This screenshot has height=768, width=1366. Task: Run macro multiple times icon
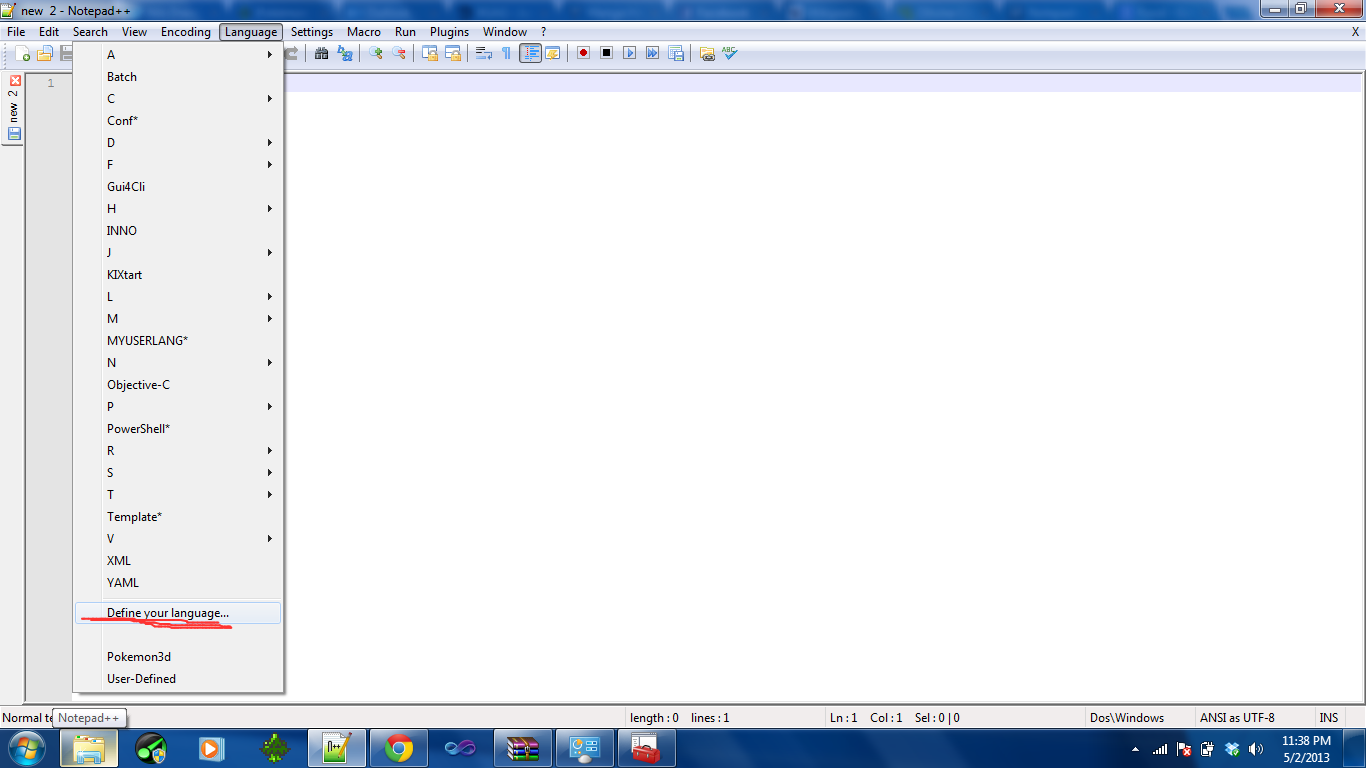click(x=653, y=53)
